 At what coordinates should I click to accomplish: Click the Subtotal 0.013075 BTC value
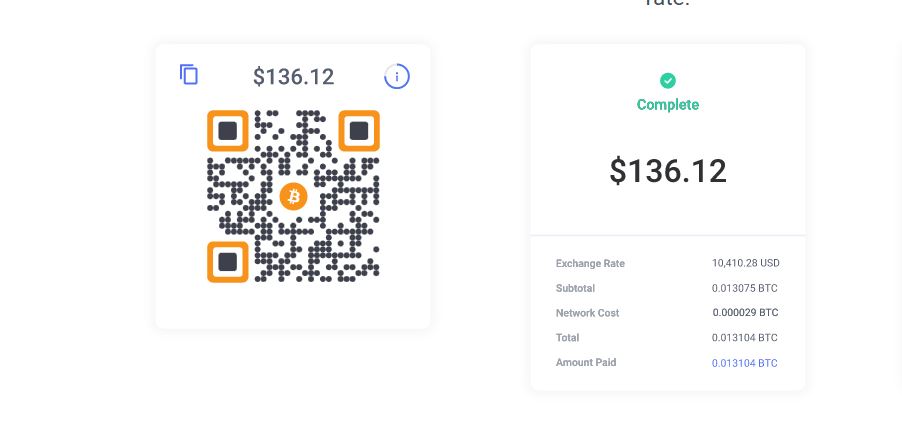coord(744,288)
